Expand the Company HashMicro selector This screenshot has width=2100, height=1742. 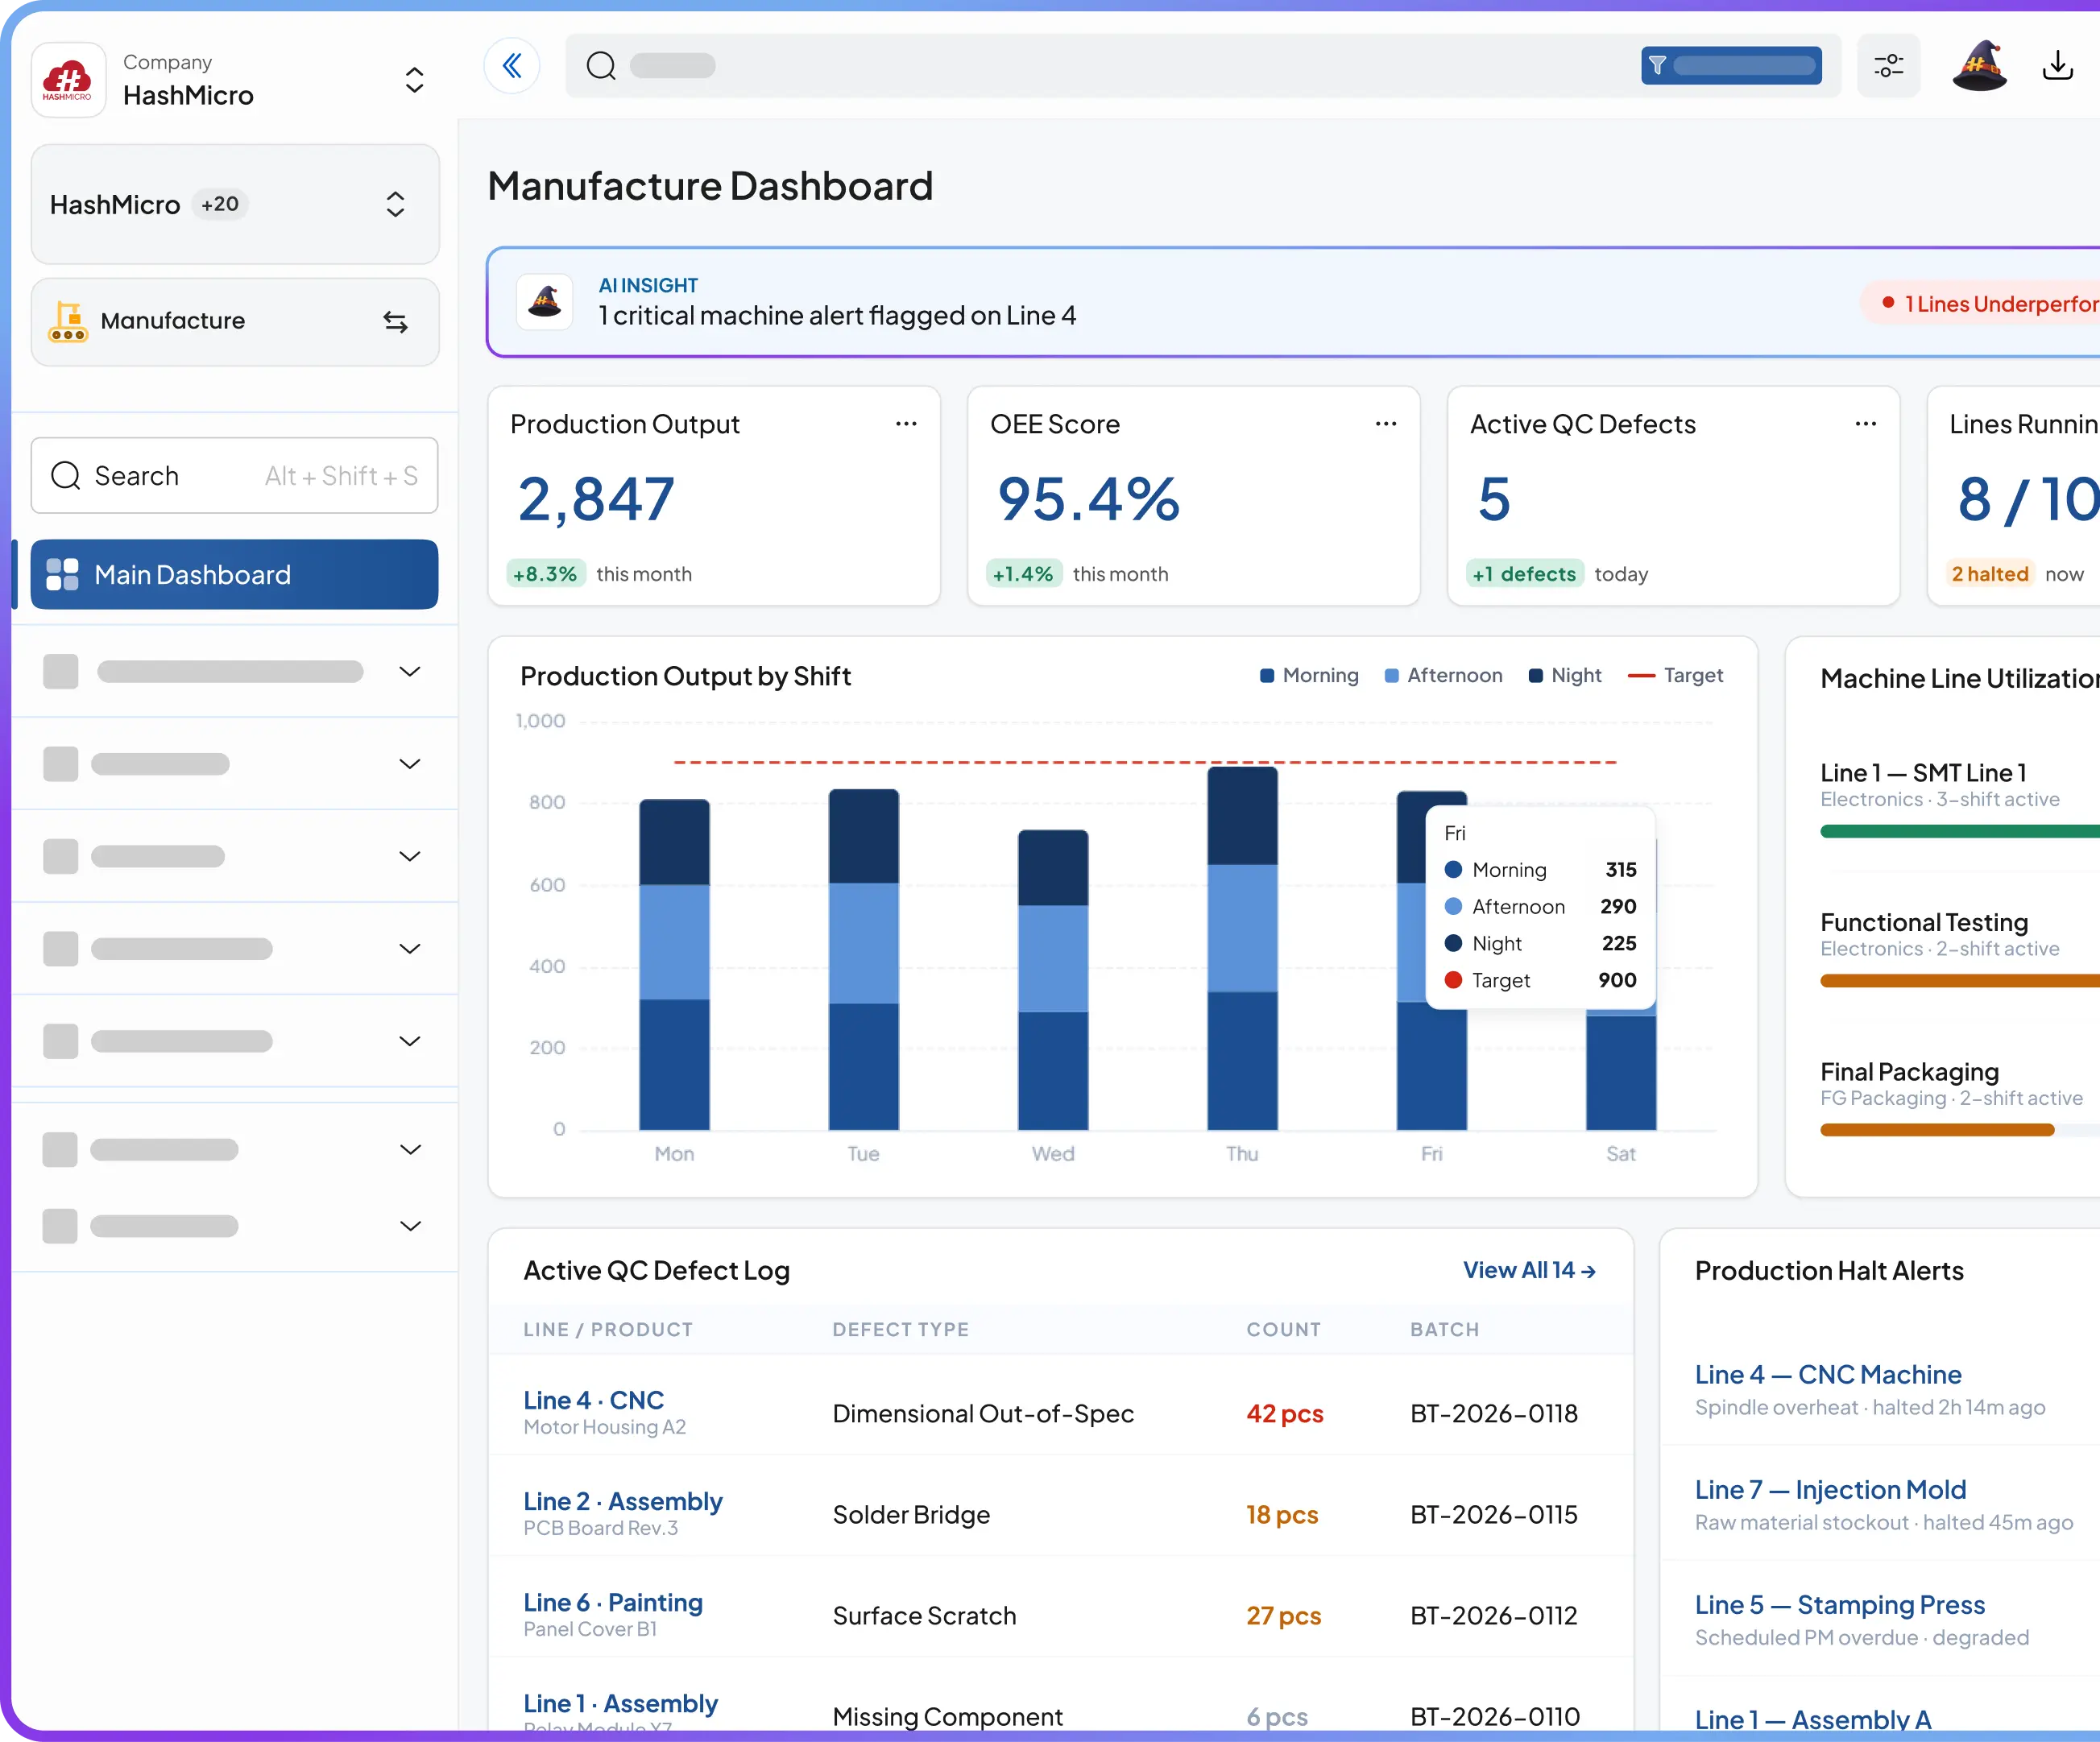[x=414, y=80]
